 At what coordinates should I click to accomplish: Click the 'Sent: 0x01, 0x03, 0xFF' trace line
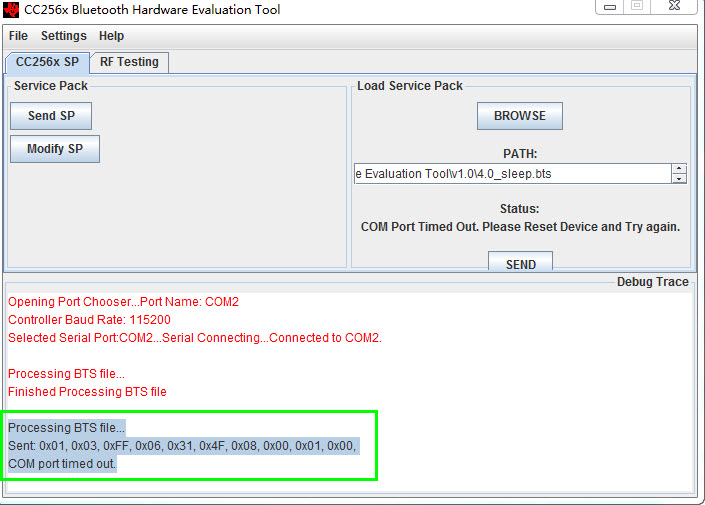(183, 446)
